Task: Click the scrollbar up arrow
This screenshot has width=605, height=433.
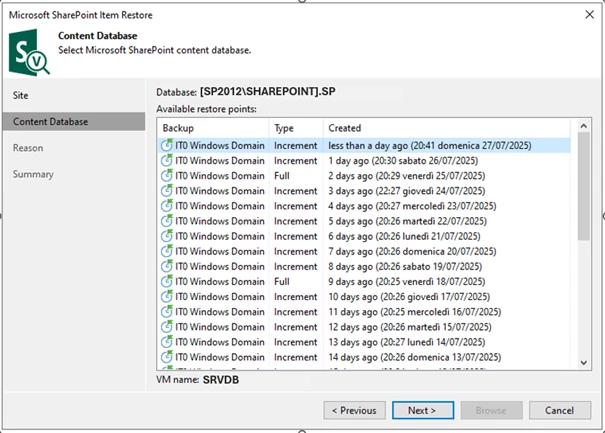Action: pos(584,126)
